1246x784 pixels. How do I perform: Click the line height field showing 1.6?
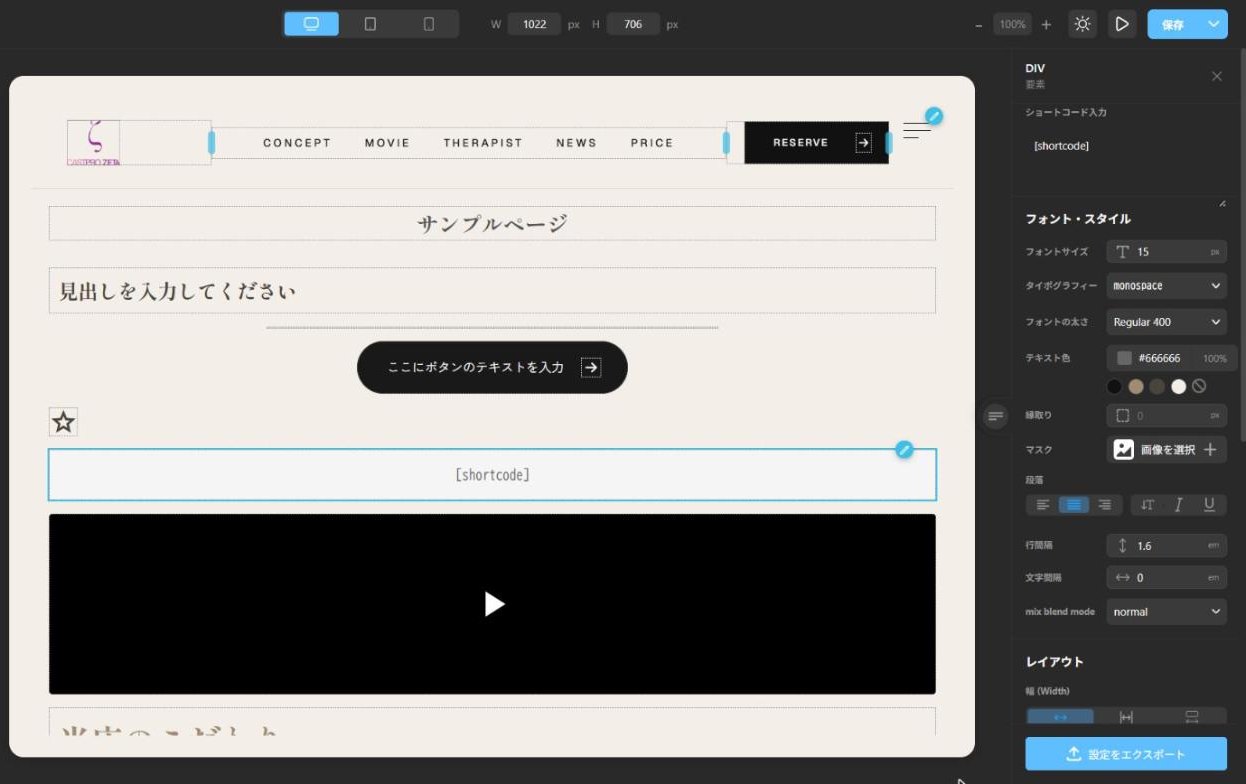point(1166,546)
